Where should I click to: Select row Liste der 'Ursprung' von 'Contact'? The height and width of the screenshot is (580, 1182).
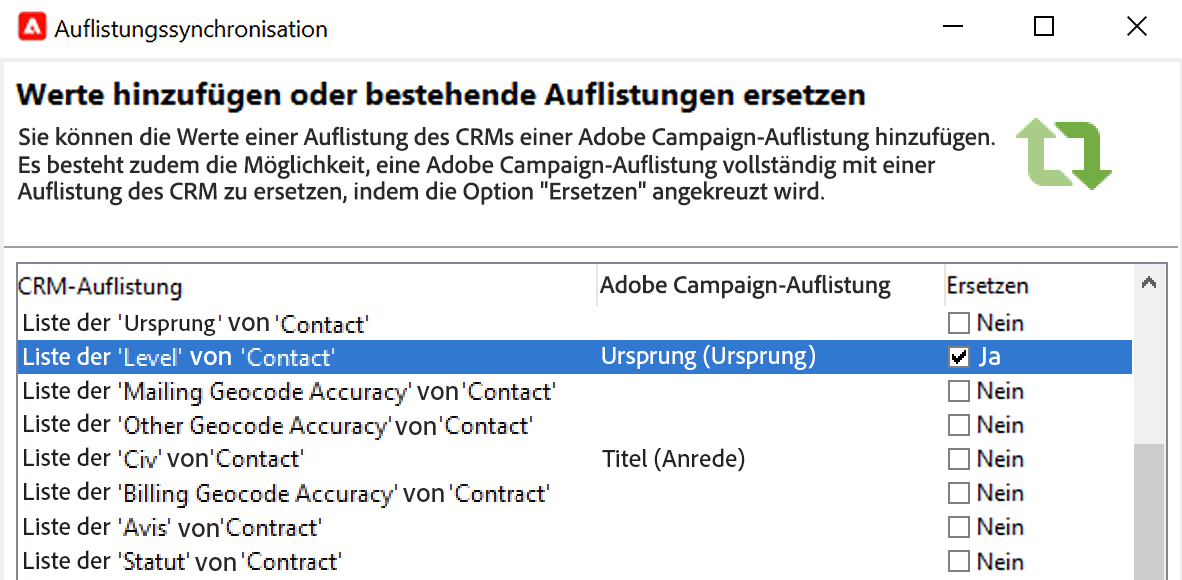tap(196, 323)
